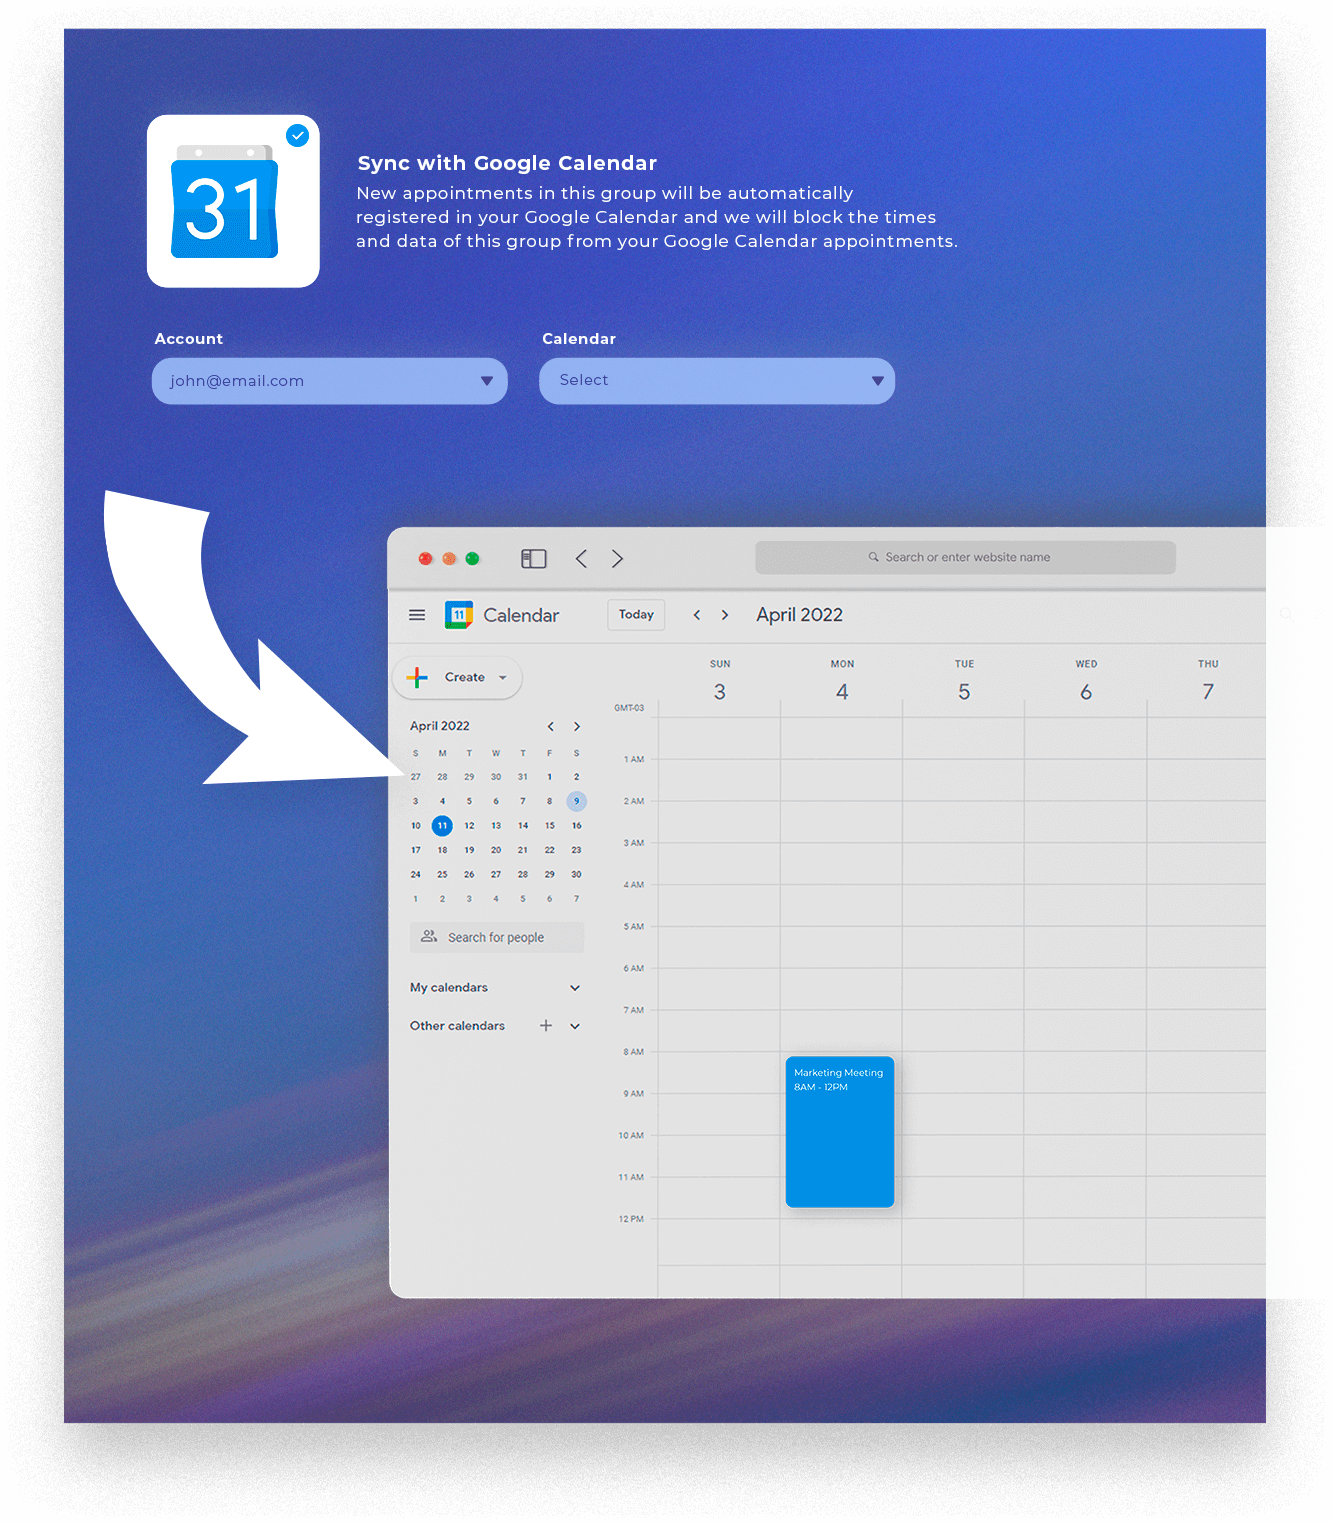Viewport: 1332px width, 1523px height.
Task: Click the red close window button
Action: click(425, 558)
